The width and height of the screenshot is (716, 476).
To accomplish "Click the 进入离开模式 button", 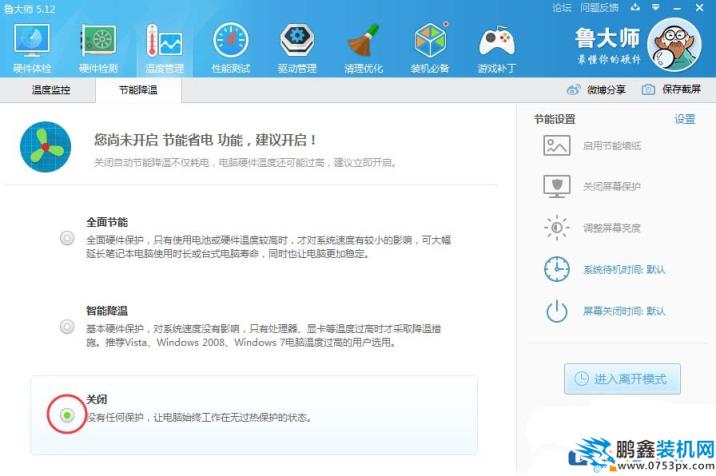I will click(622, 379).
